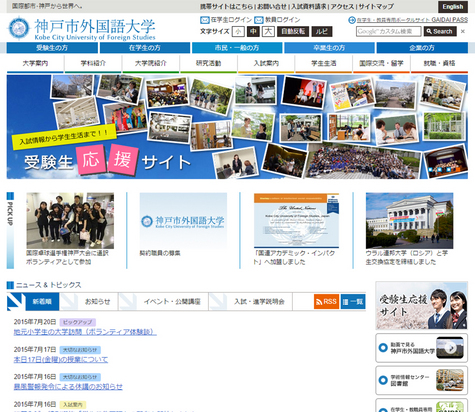
Task: Toggle 自動反転 color inversion
Action: point(293,32)
